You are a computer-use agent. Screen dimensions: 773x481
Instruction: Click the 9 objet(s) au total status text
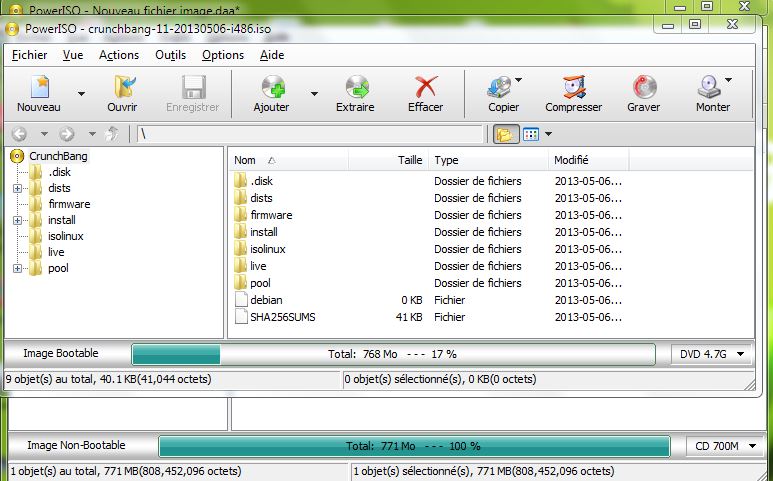(x=108, y=379)
